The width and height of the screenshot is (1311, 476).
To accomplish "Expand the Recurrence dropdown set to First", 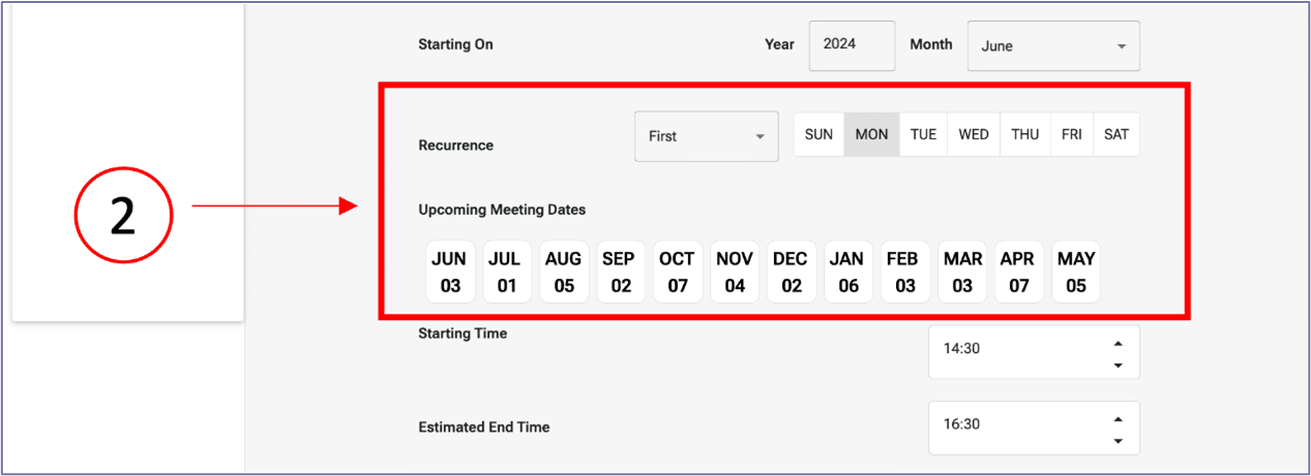I will 706,136.
